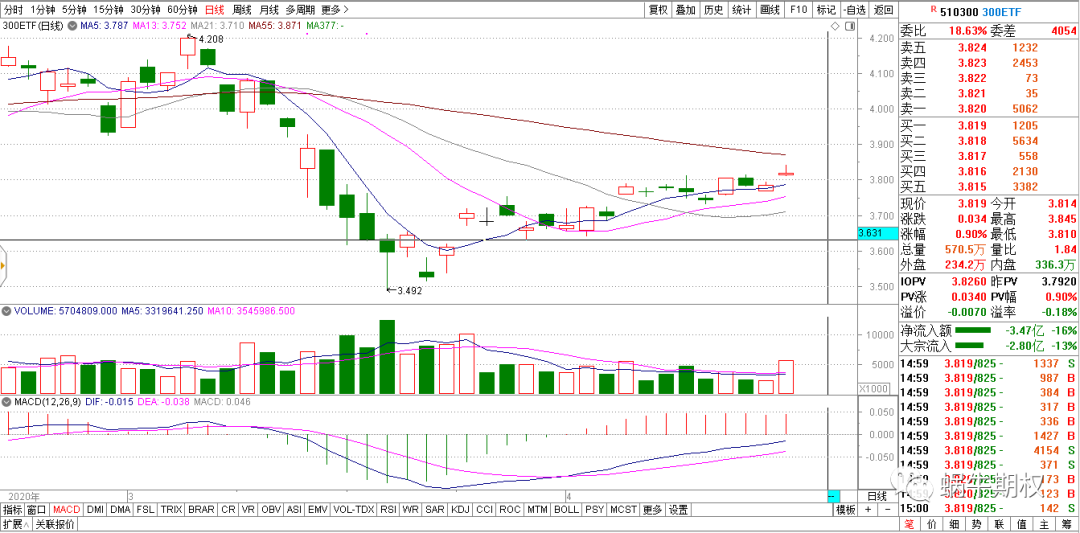This screenshot has width=1080, height=533.
Task: Expand the 更多 periods dropdown at top
Action: pos(335,10)
